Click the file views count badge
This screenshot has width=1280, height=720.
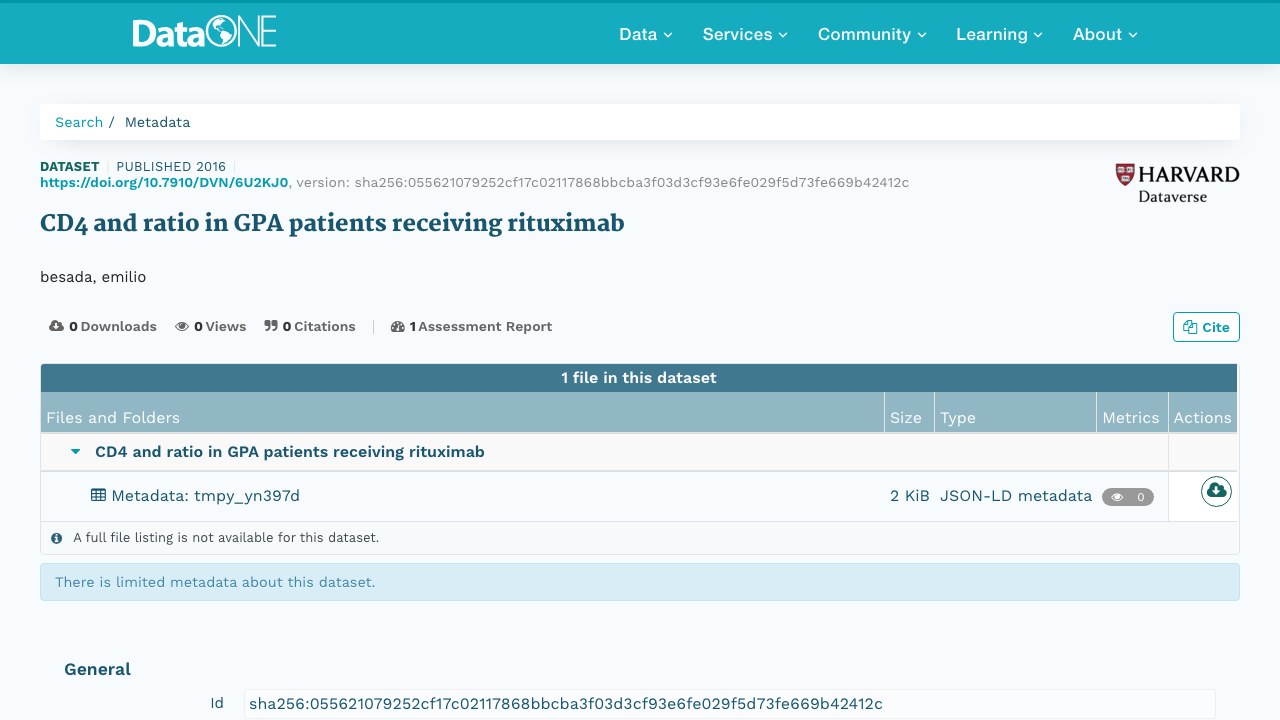tap(1128, 496)
